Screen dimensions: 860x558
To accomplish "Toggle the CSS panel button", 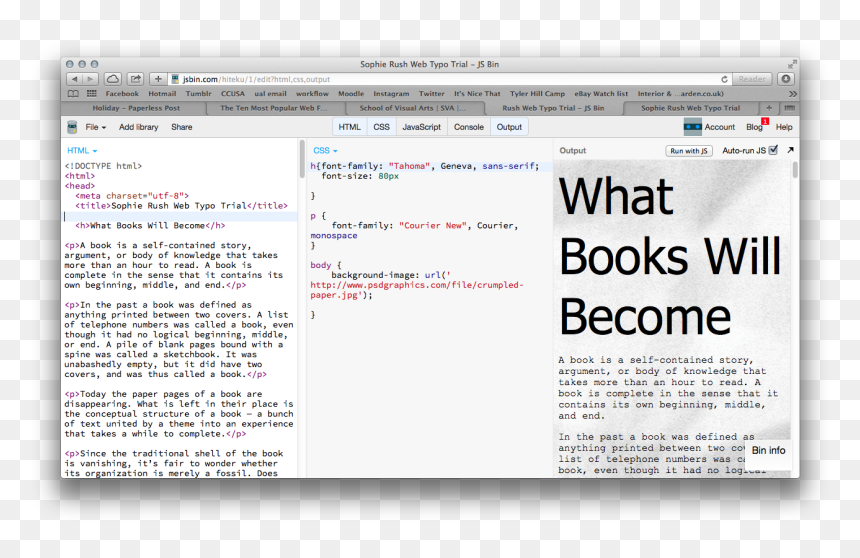I will point(381,127).
